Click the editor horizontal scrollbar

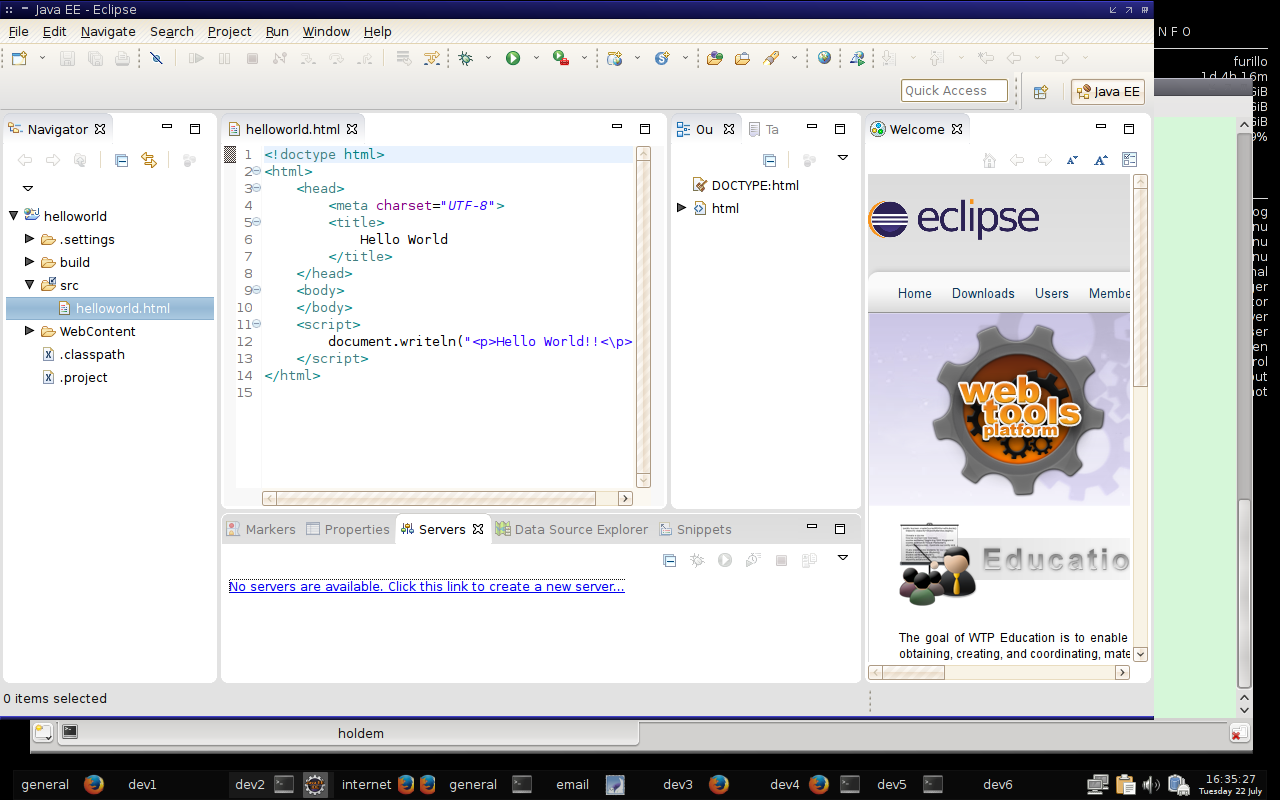[x=447, y=498]
